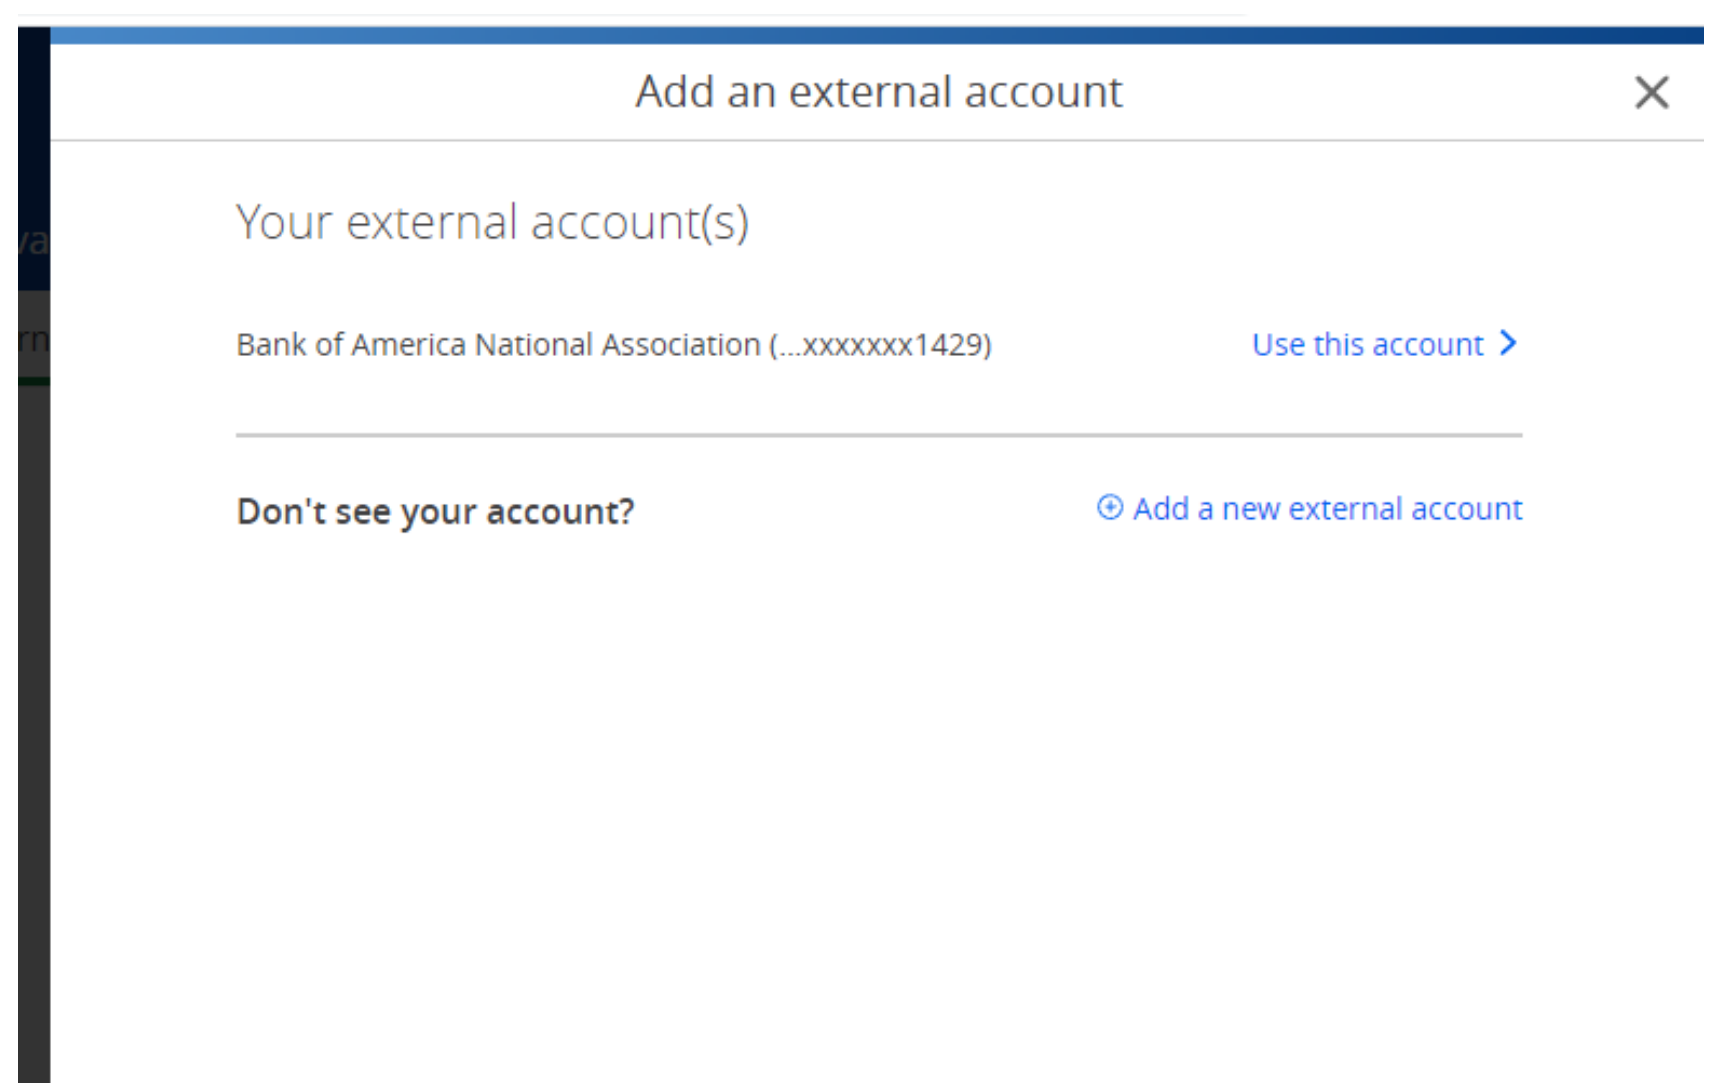Click the green underline on the left edge
Screen dimensions: 1733x1083
(x=33, y=381)
